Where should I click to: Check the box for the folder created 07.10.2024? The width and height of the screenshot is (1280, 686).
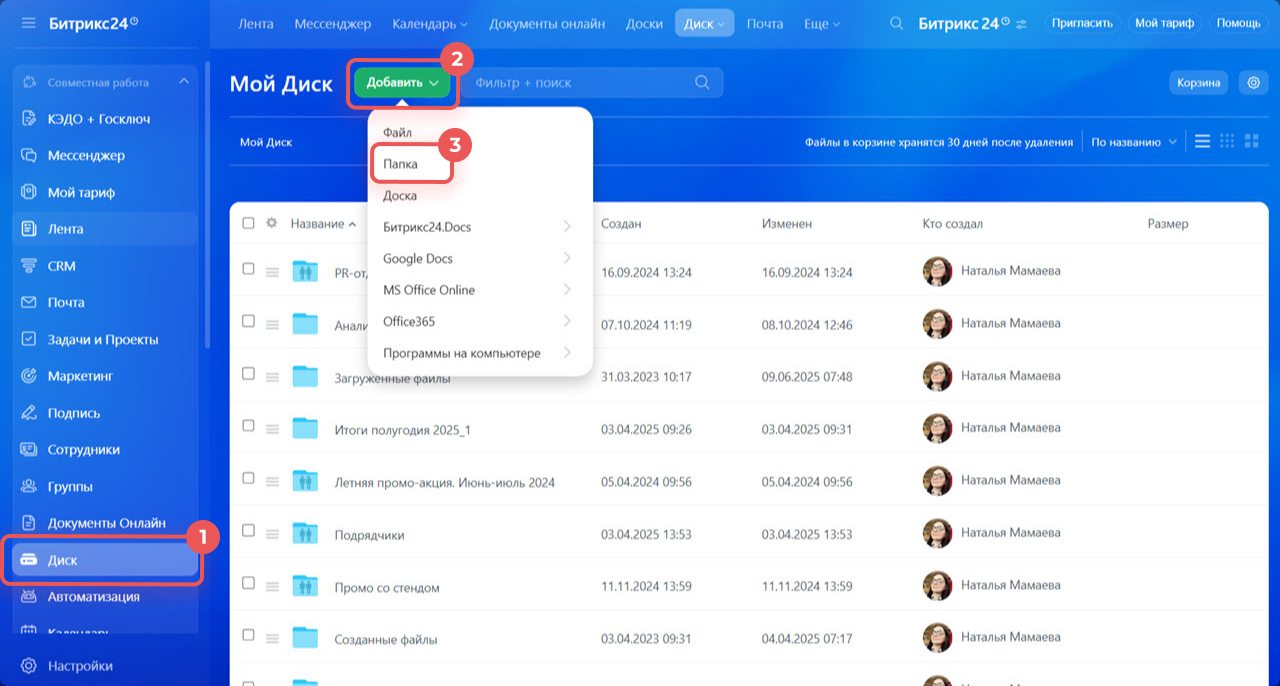248,321
